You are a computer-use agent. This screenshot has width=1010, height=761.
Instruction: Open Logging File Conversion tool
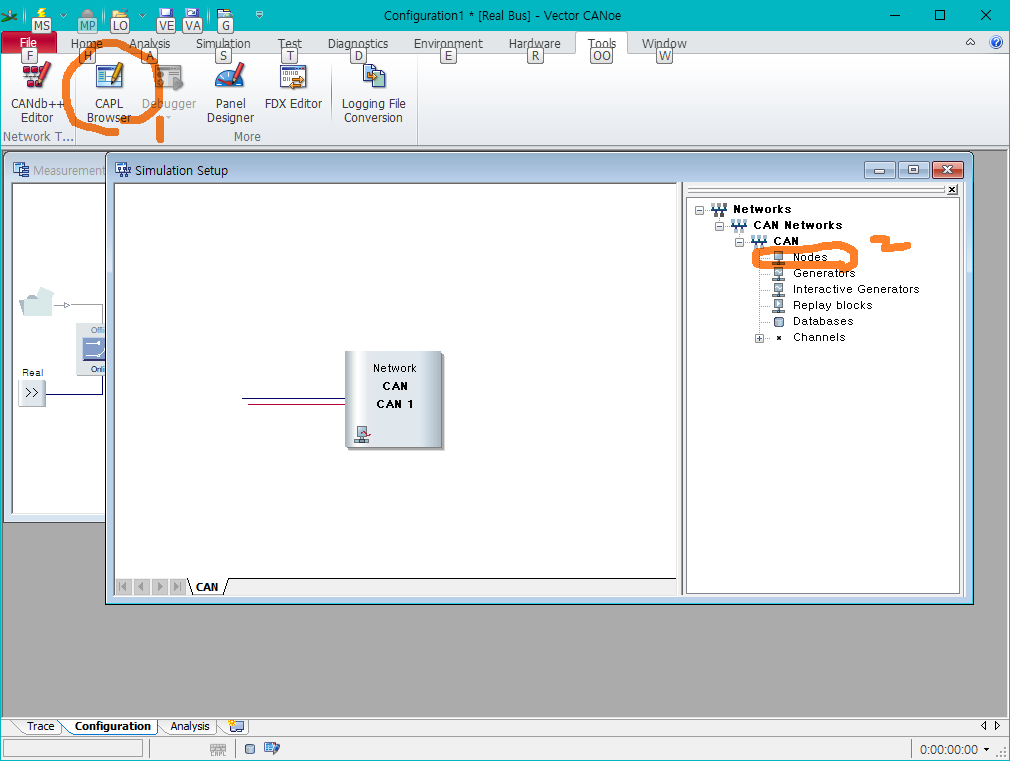373,93
